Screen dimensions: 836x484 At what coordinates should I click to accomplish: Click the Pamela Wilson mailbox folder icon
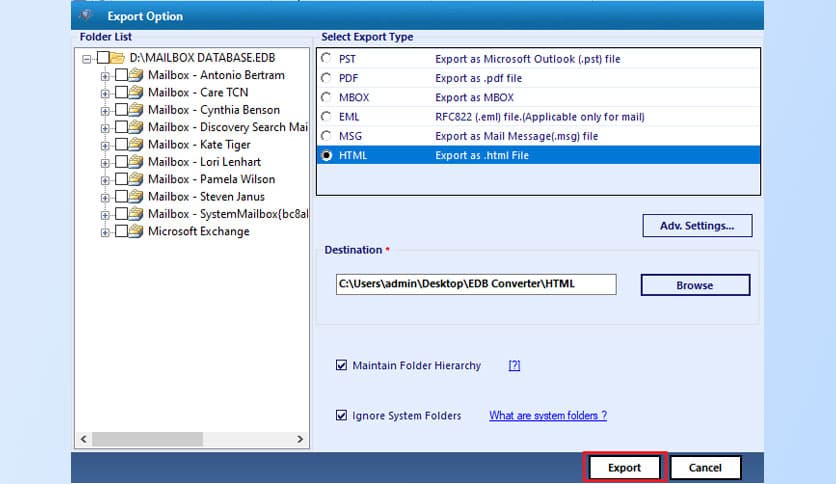(136, 179)
